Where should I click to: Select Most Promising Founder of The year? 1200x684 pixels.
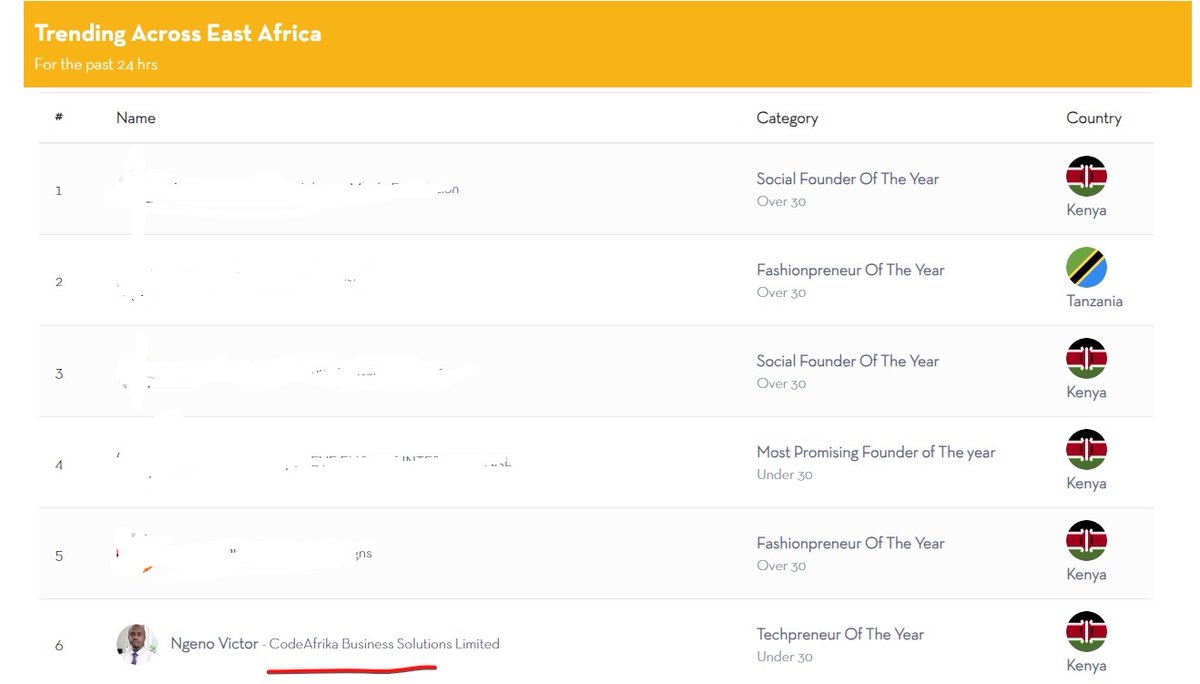[x=876, y=452]
